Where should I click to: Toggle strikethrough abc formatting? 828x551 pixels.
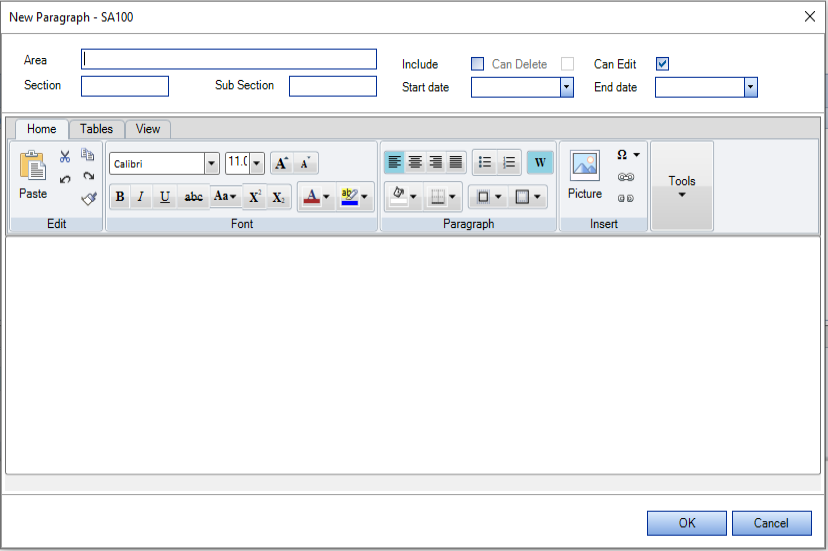193,197
